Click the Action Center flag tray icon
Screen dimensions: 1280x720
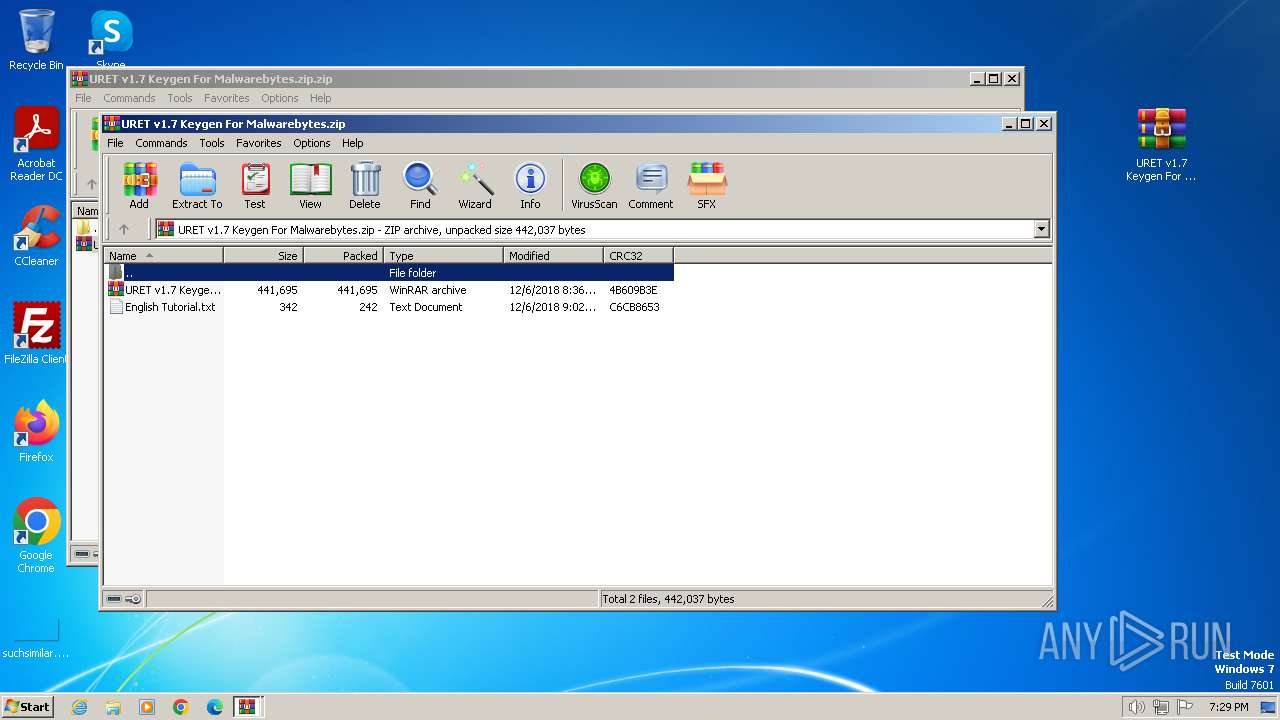[1185, 707]
